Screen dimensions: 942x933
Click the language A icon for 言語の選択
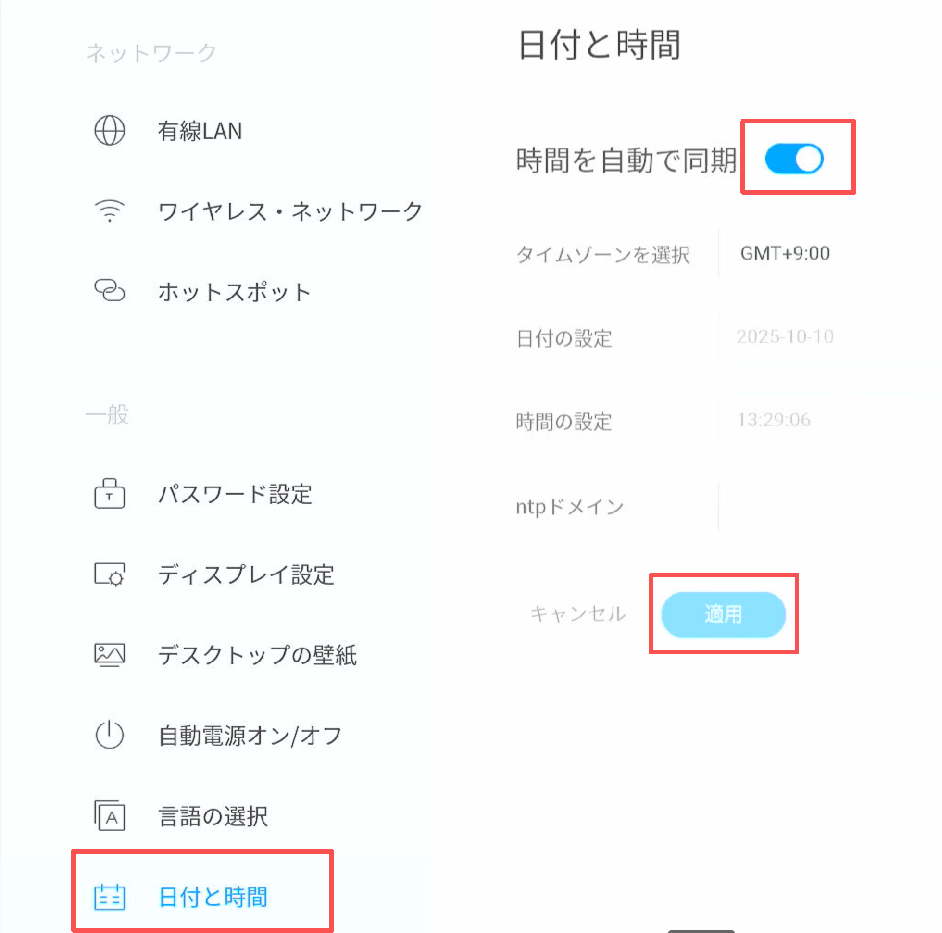[110, 815]
